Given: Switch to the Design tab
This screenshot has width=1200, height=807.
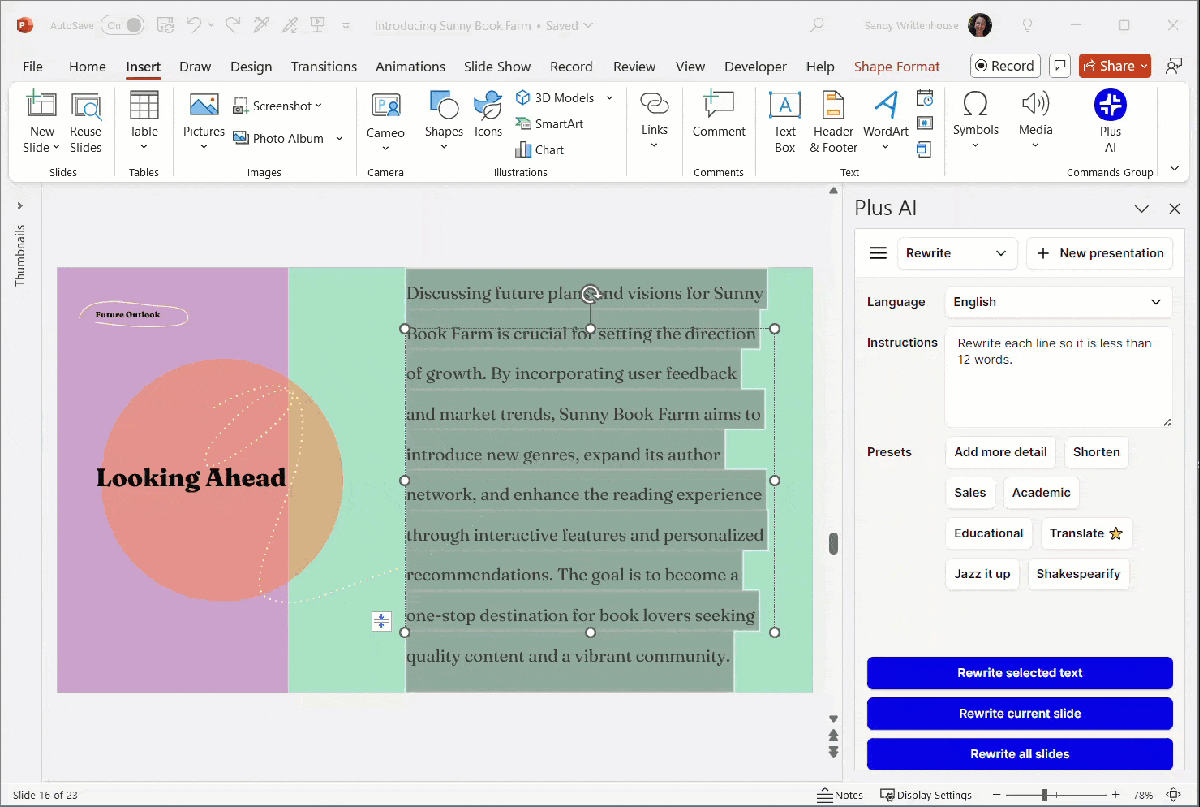Looking at the screenshot, I should (x=251, y=66).
